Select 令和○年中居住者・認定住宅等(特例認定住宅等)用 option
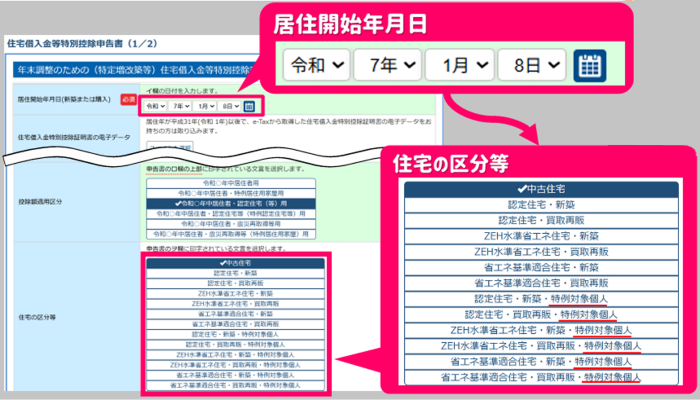This screenshot has width=700, height=400. coord(231,214)
